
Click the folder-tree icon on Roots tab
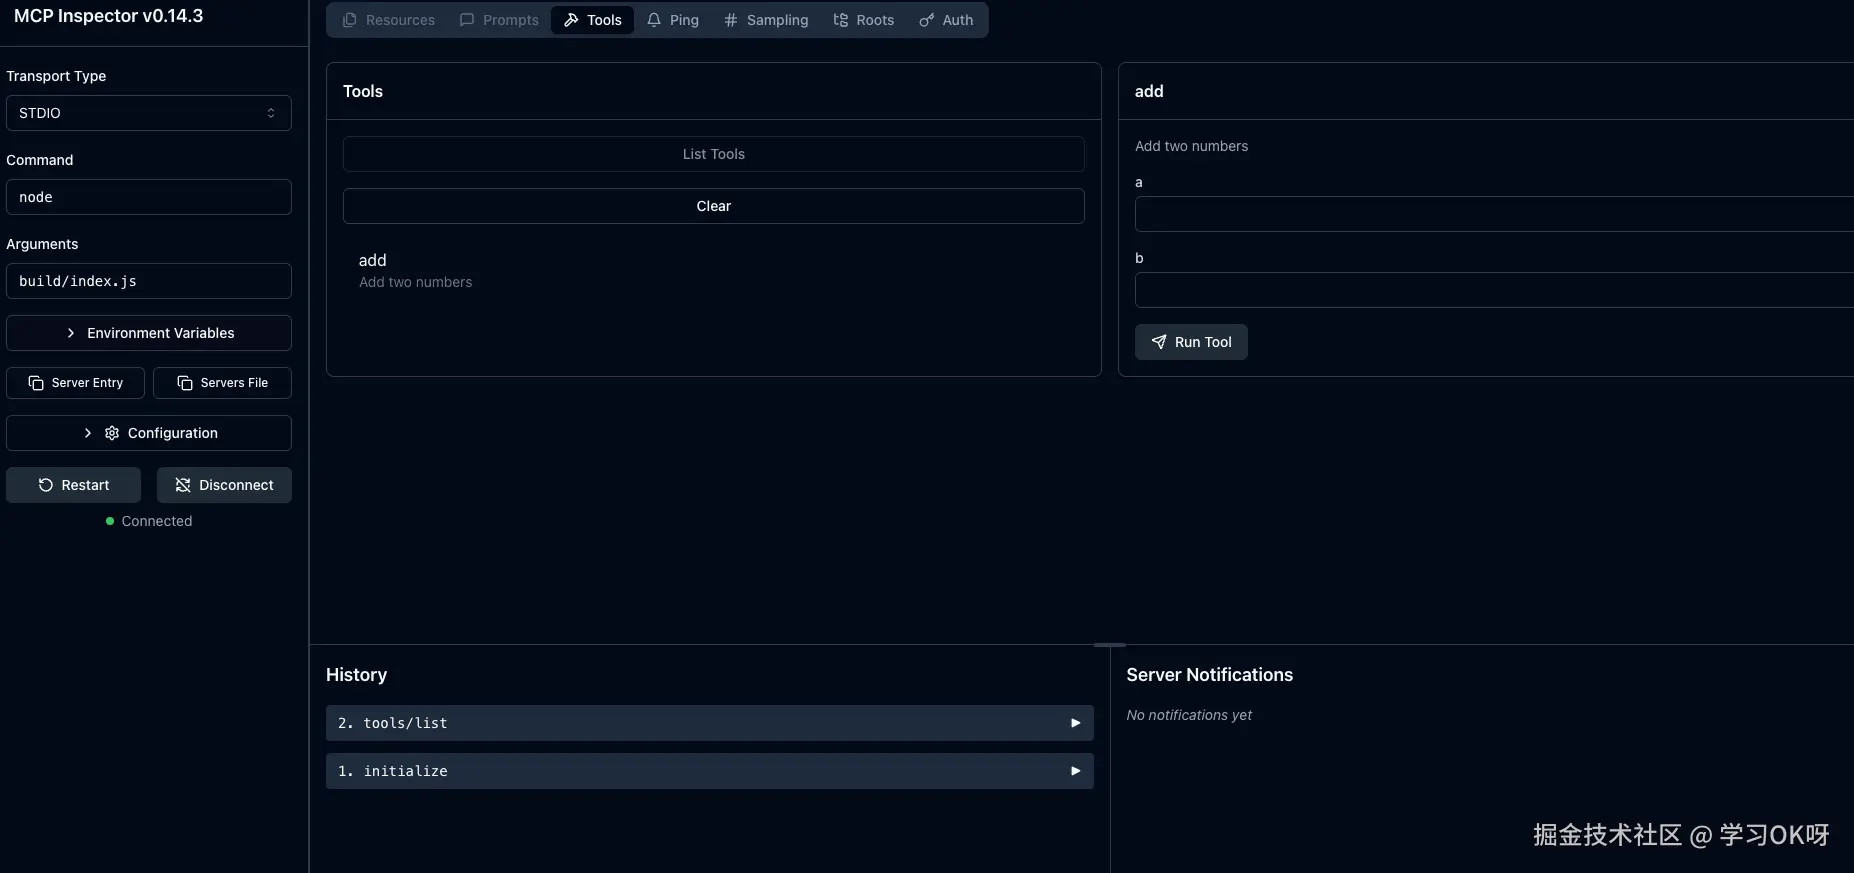click(x=841, y=20)
